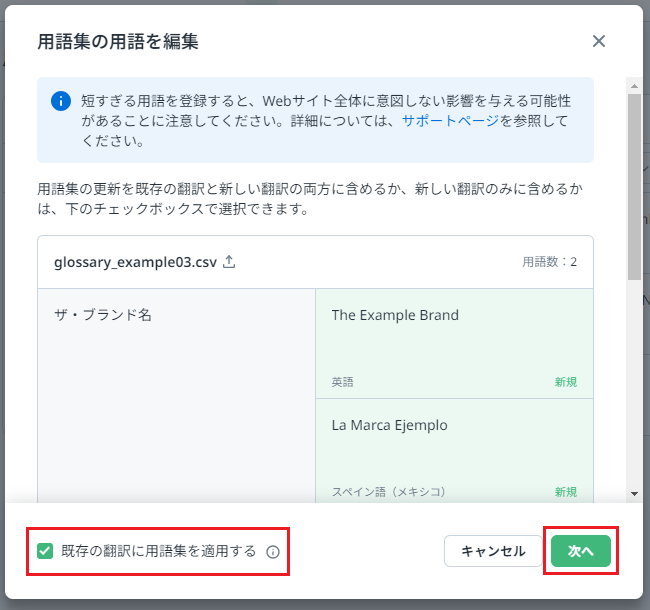Image resolution: width=650 pixels, height=610 pixels.
Task: Toggle the 既存の翻訳に用語集を適用する checkbox
Action: (45, 551)
